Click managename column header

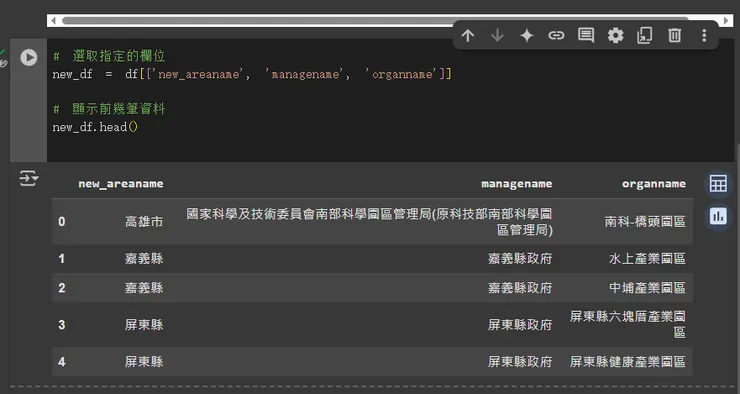(x=517, y=184)
